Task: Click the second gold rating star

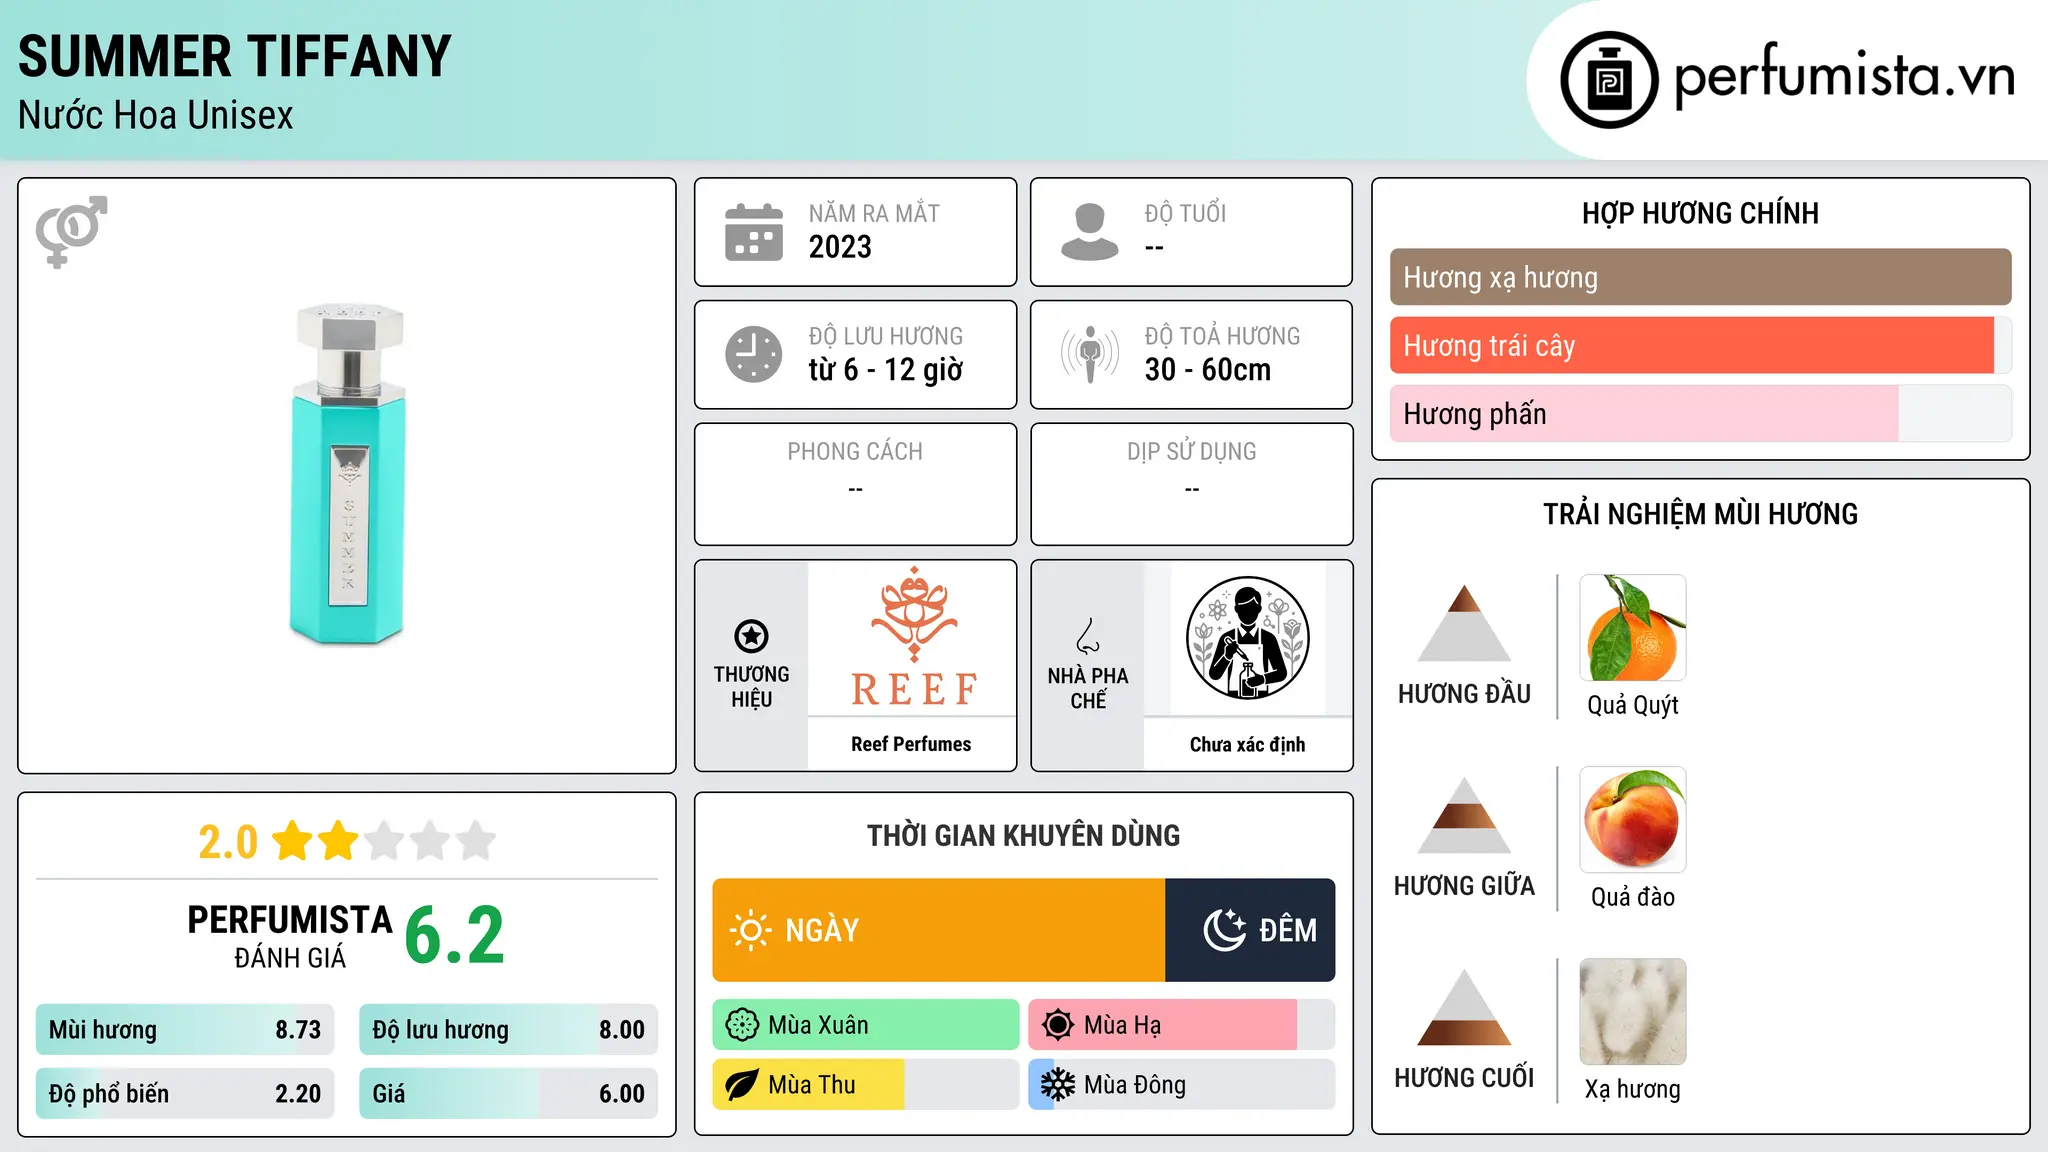Action: pyautogui.click(x=339, y=841)
